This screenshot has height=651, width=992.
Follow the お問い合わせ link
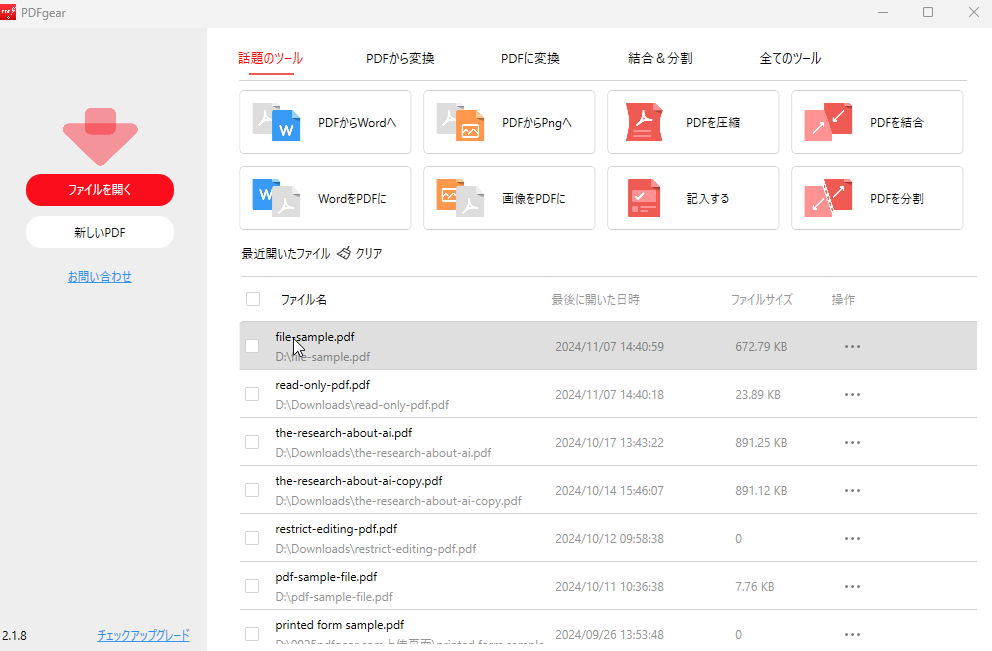[99, 277]
